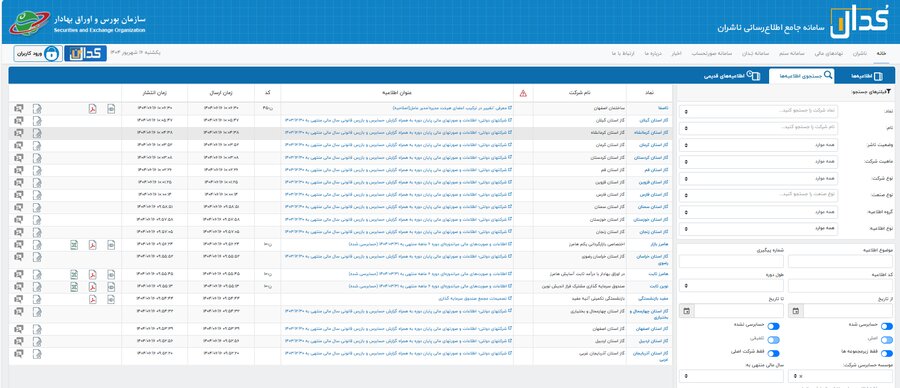900x388 pixels.
Task: Click the document icon in گاز استان گیلان row
Action: (x=37, y=121)
